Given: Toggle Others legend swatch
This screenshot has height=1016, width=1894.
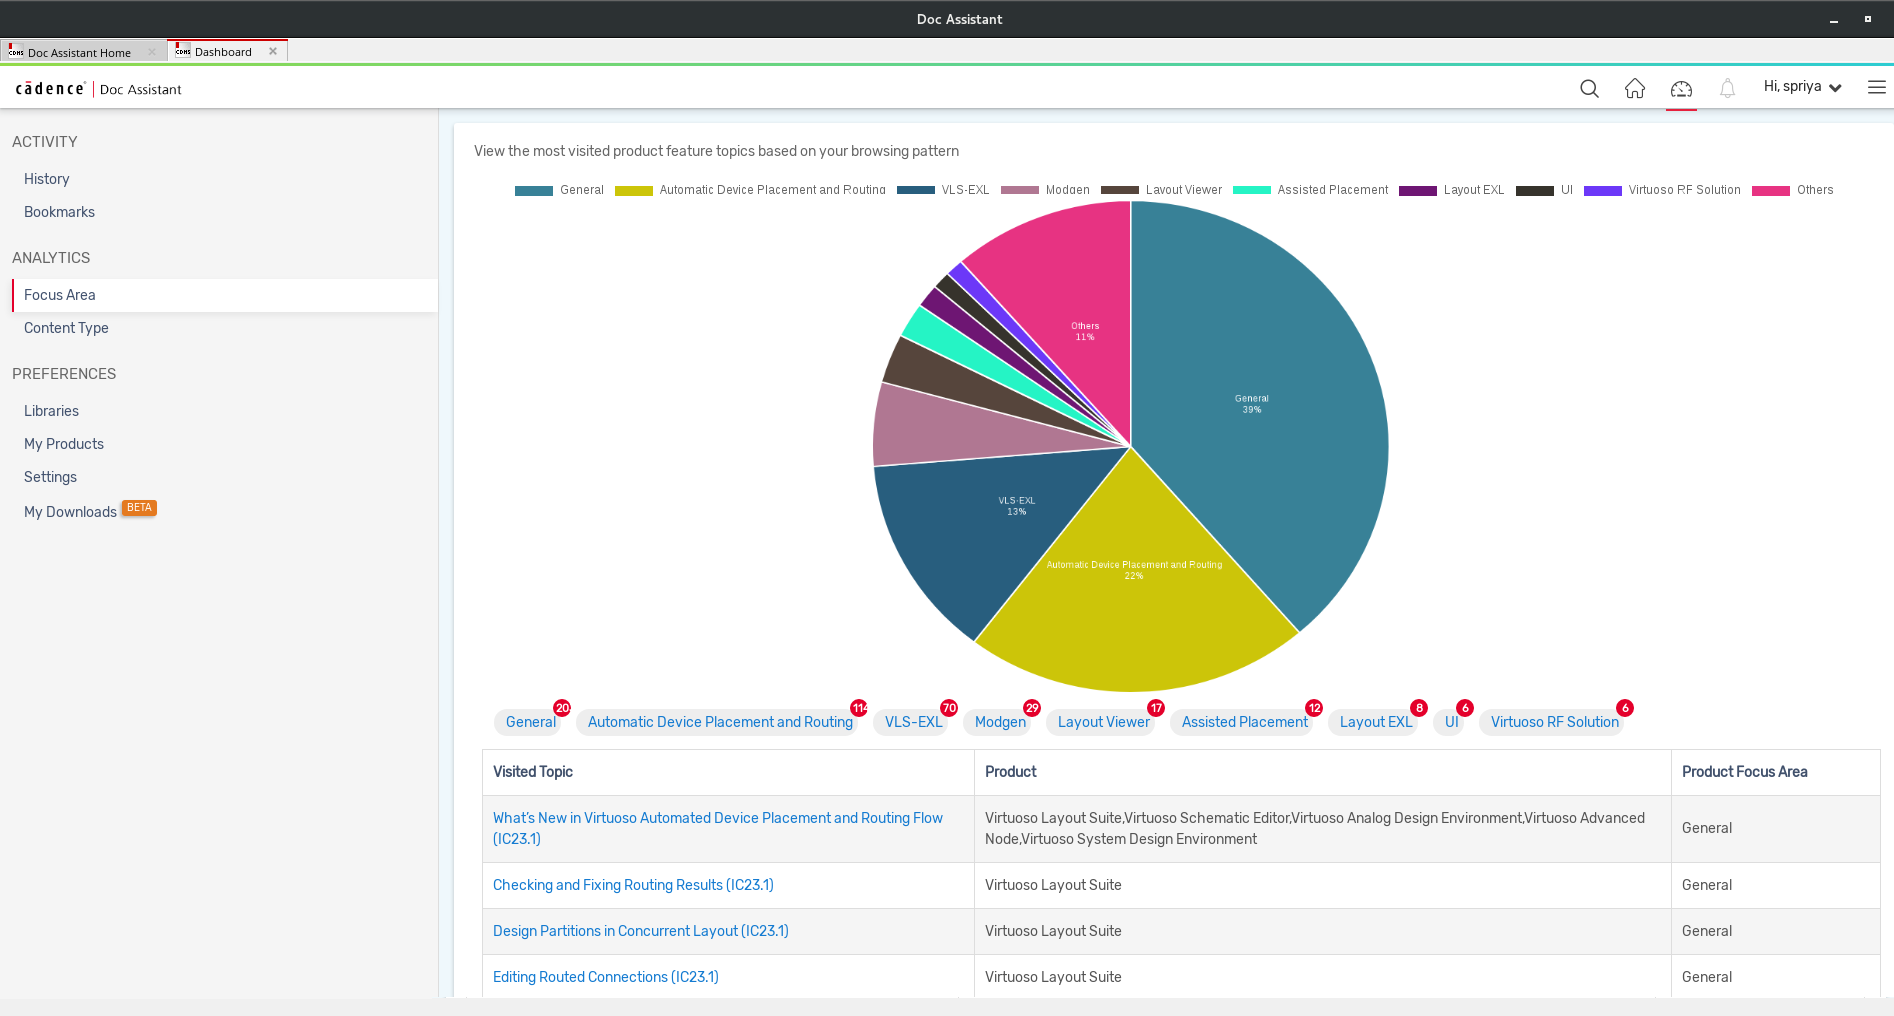Looking at the screenshot, I should click(1771, 191).
